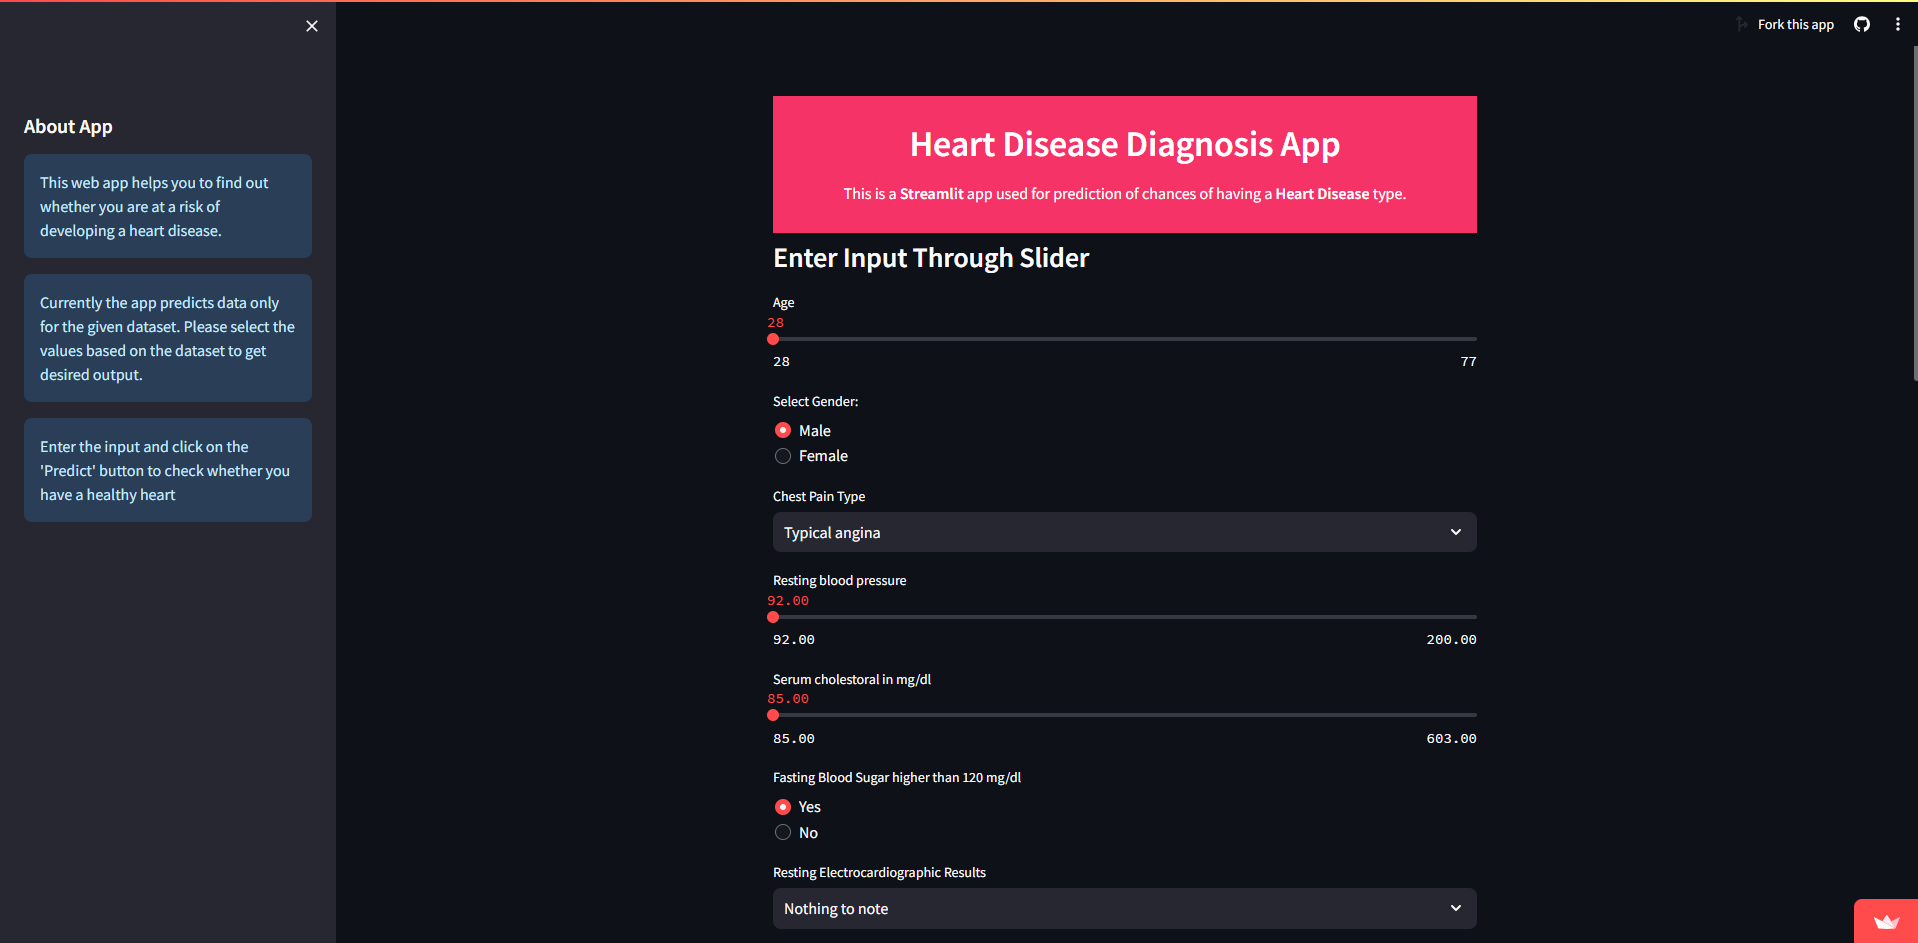Choose Yes for fasting blood sugar
Image resolution: width=1918 pixels, height=943 pixels.
783,807
